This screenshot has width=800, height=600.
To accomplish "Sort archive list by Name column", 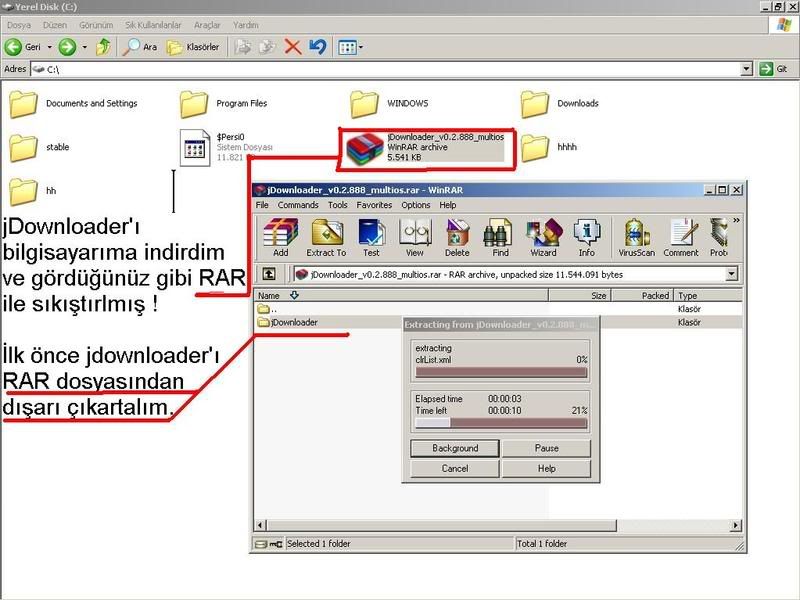I will (401, 295).
